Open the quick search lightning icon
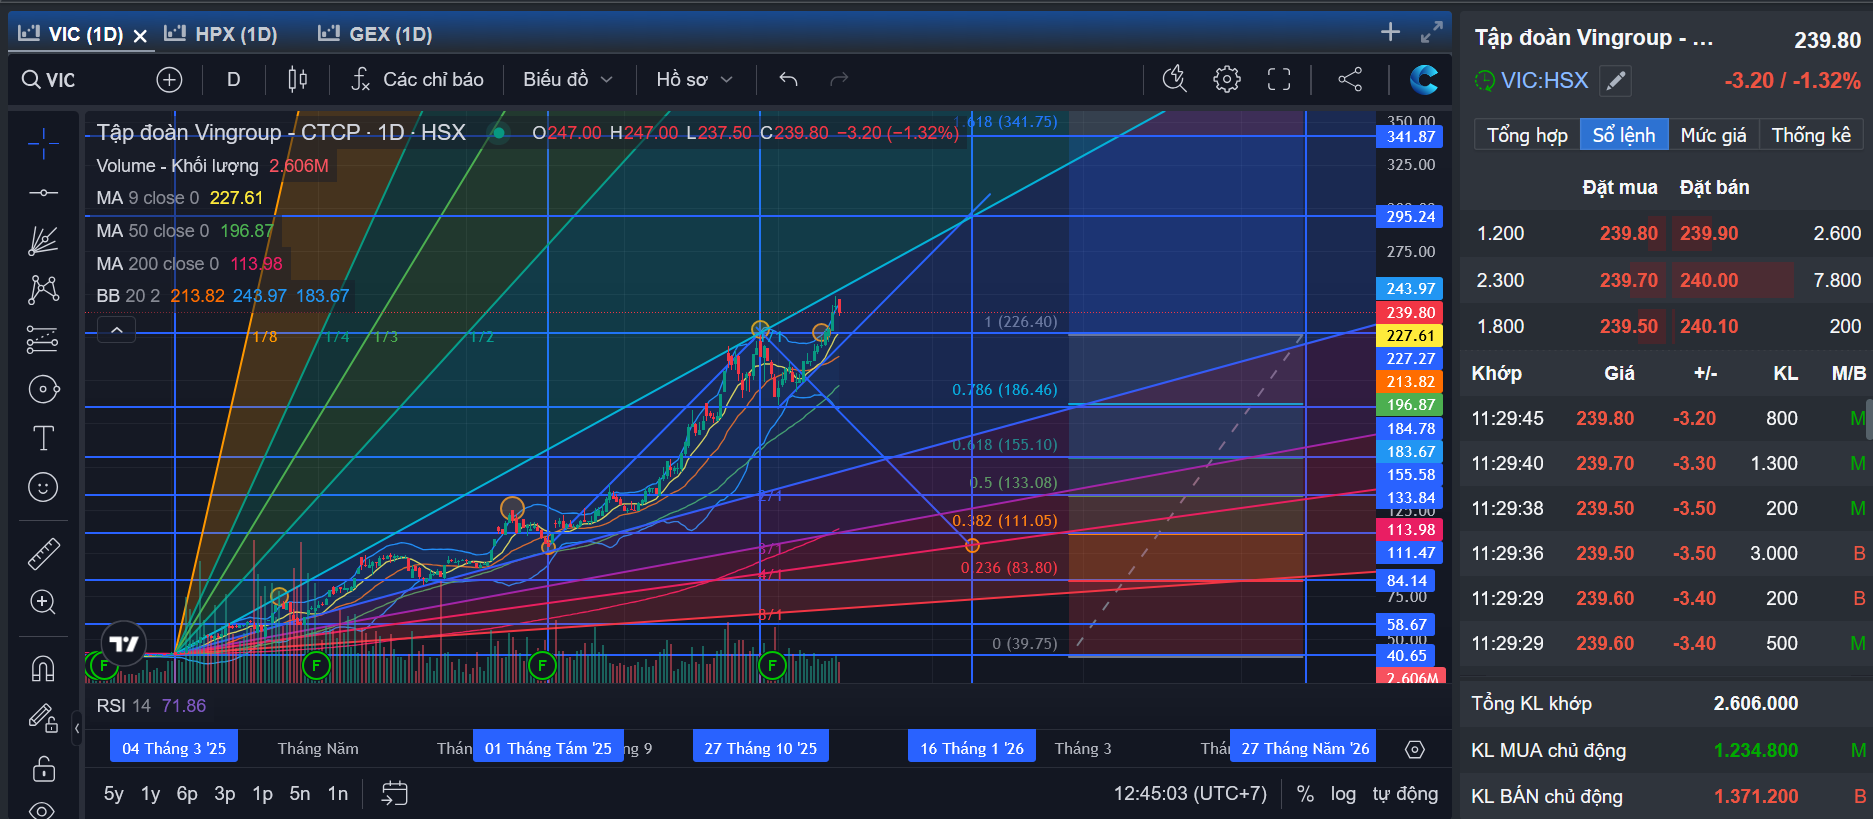The height and width of the screenshot is (819, 1873). (1175, 80)
